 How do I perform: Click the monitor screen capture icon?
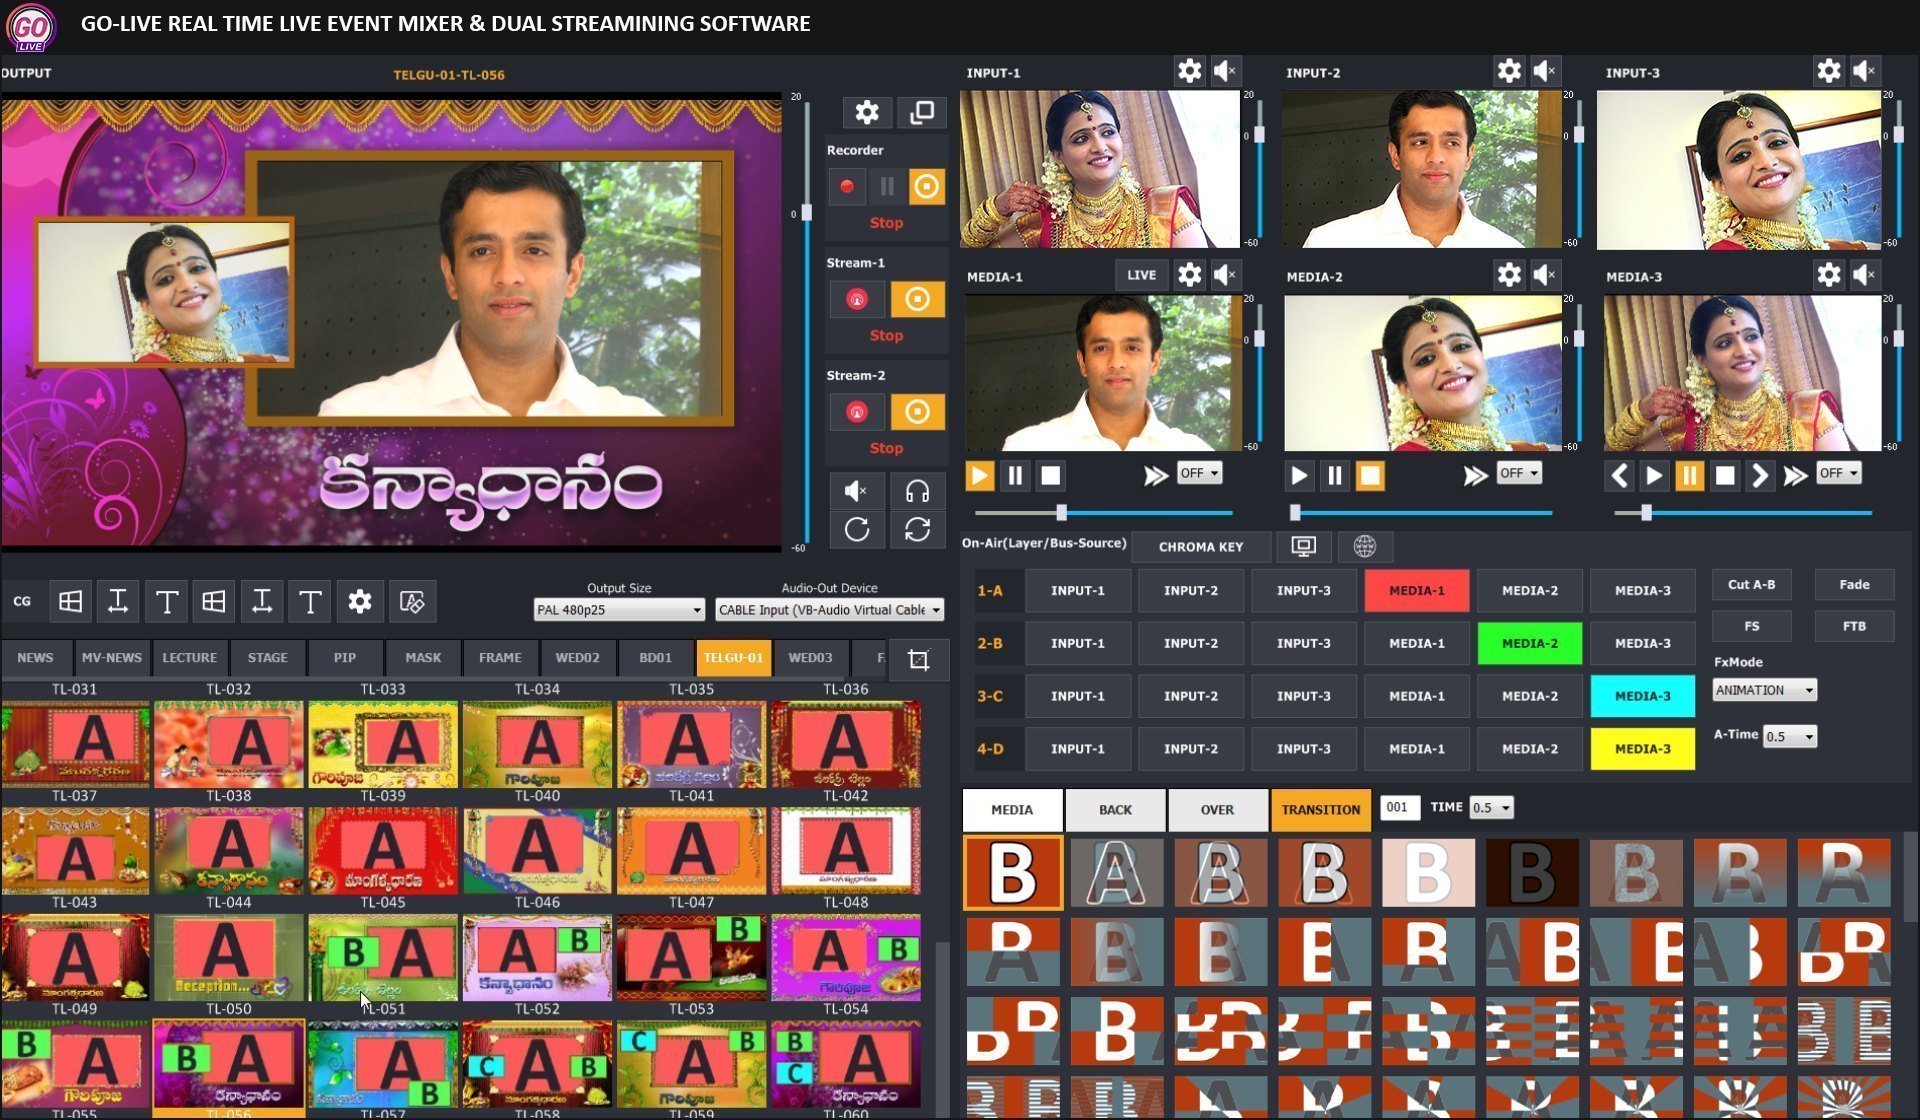(x=1303, y=546)
